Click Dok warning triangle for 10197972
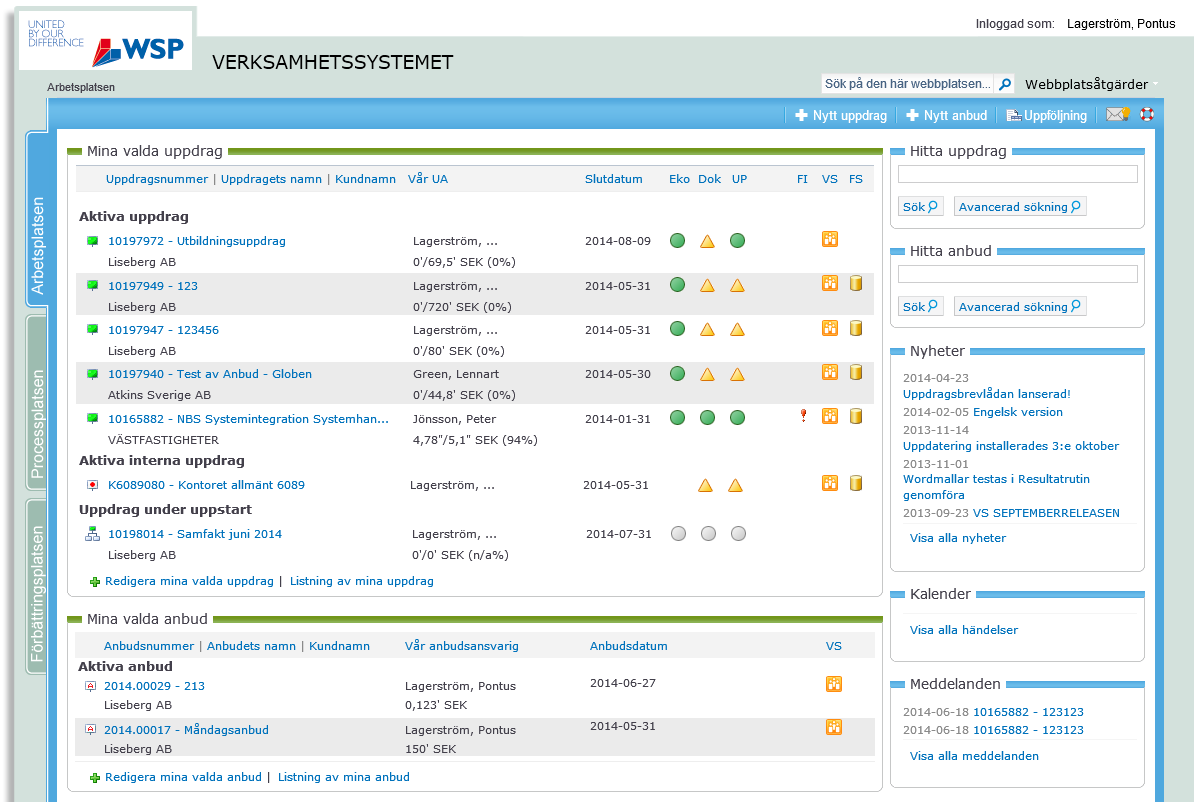 point(708,241)
